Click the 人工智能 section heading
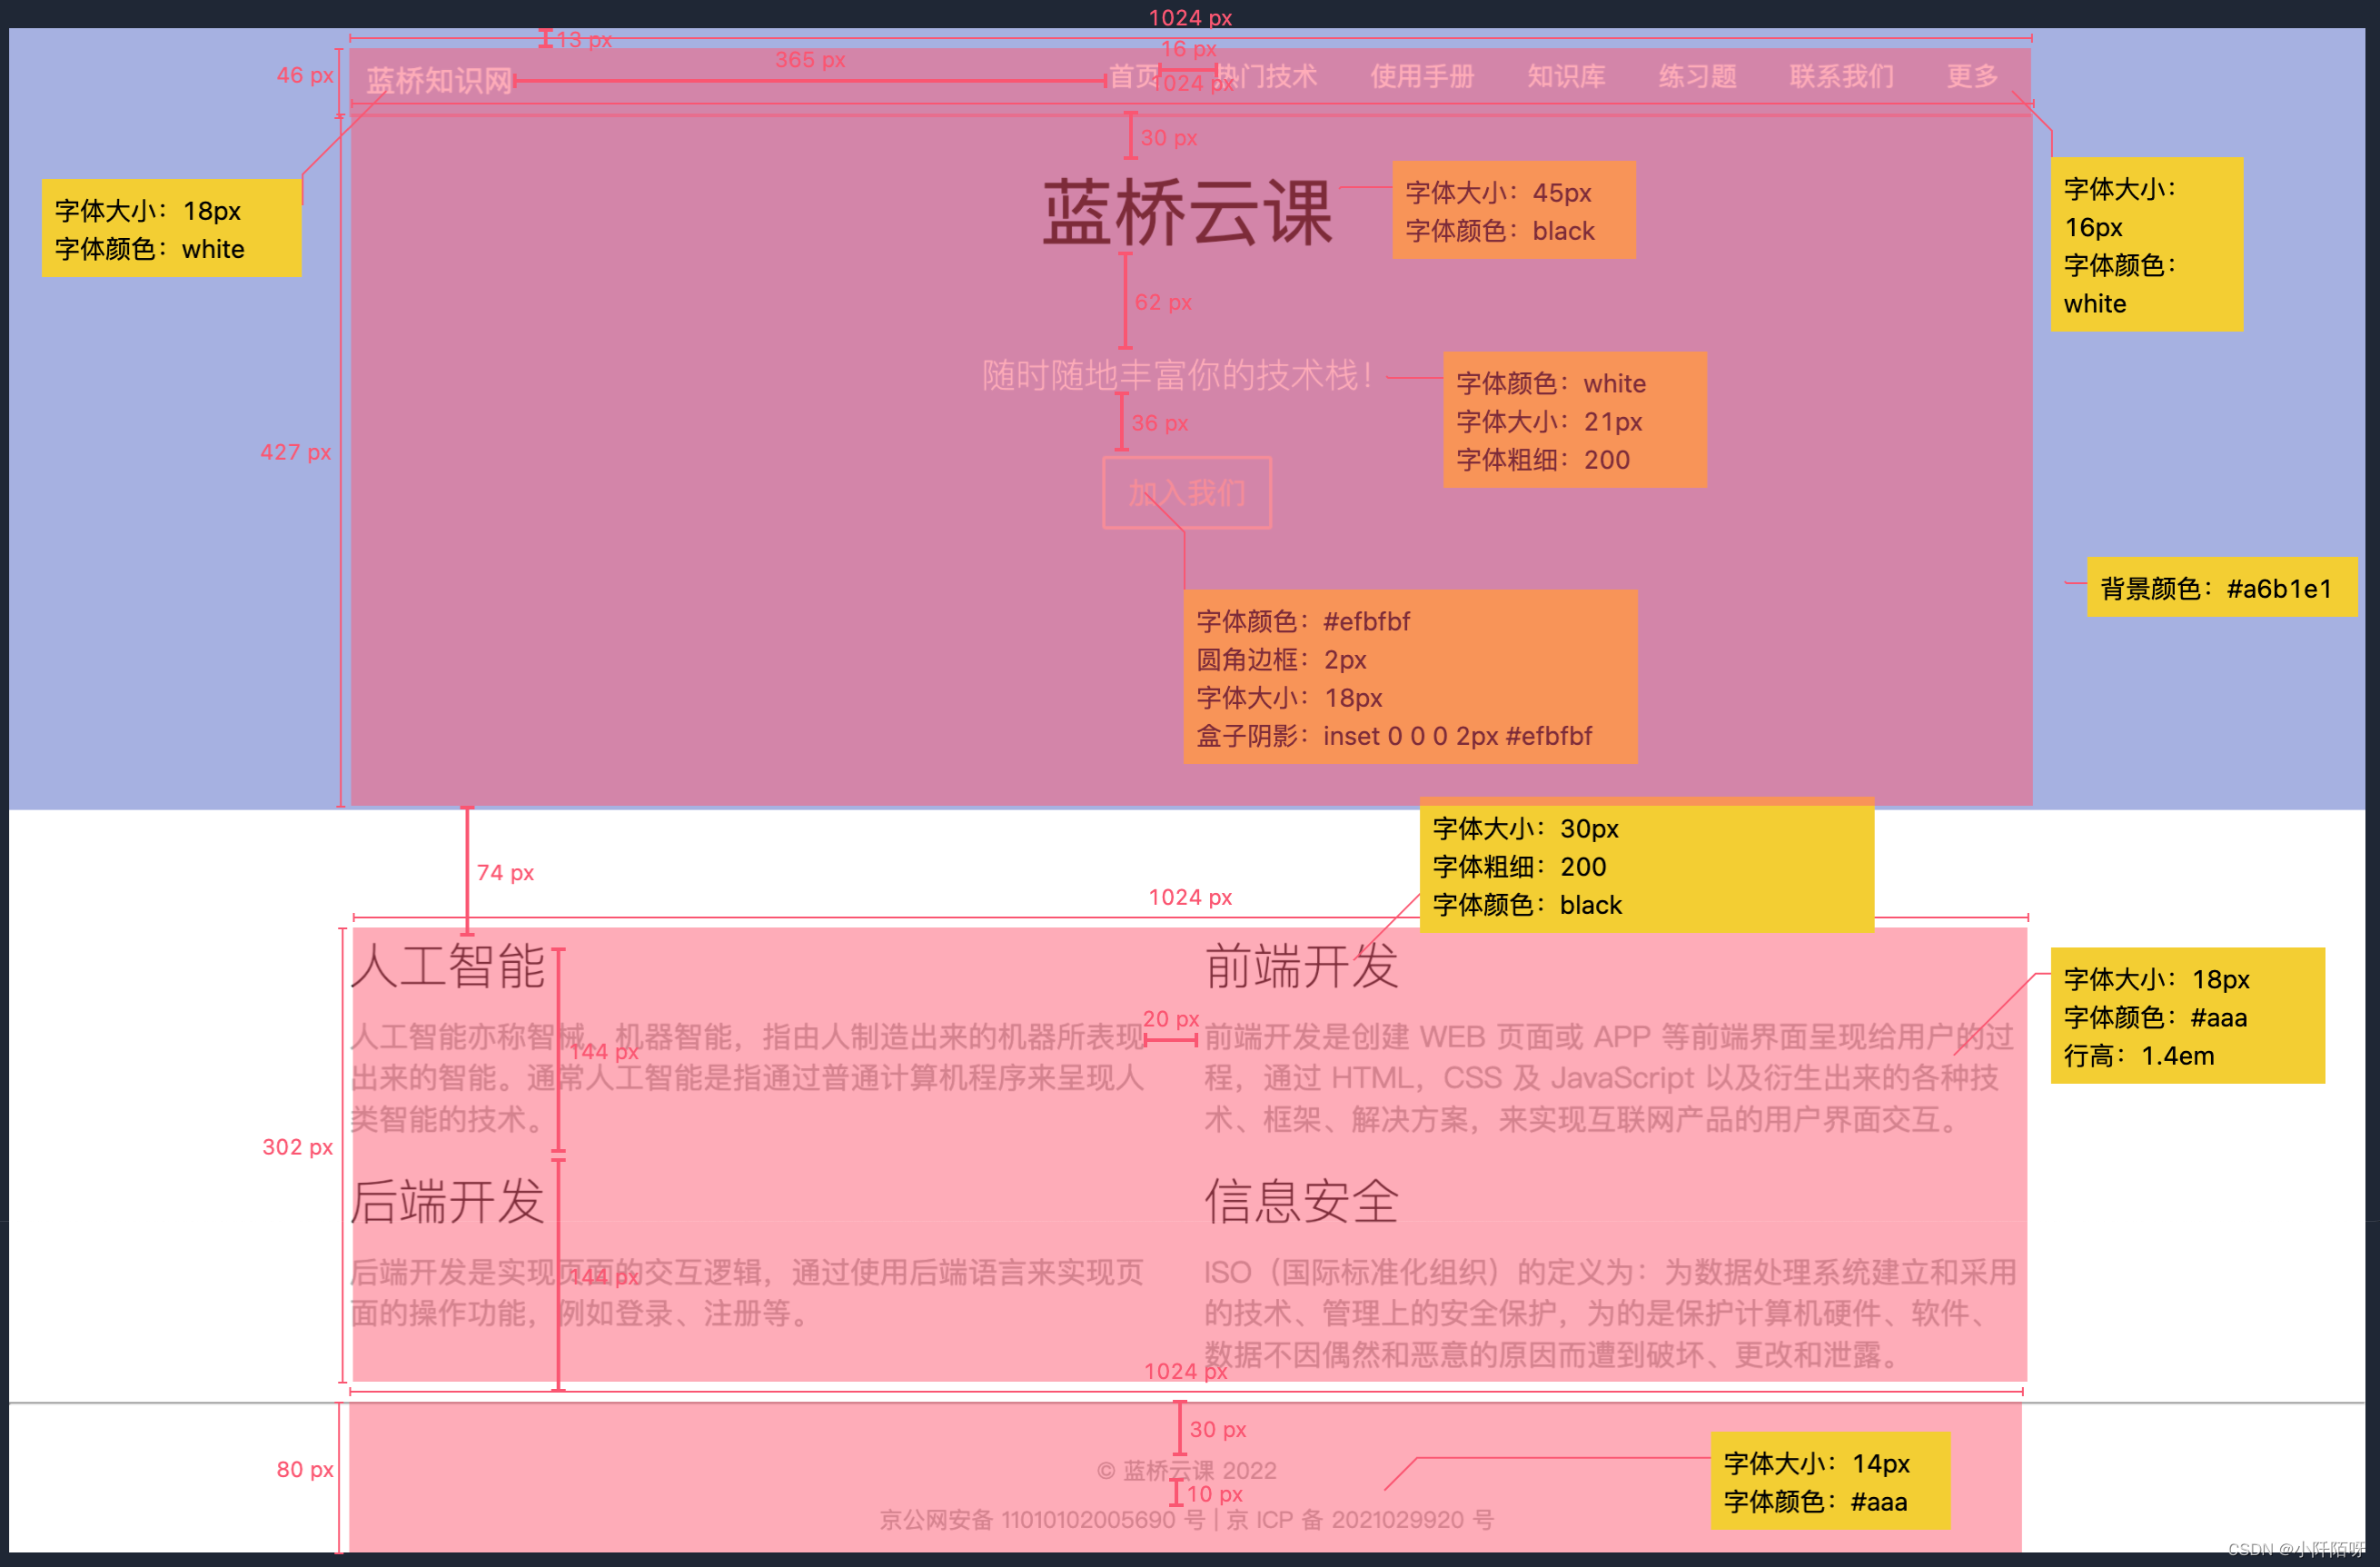Screen dimensions: 2380x1567 click(x=447, y=966)
